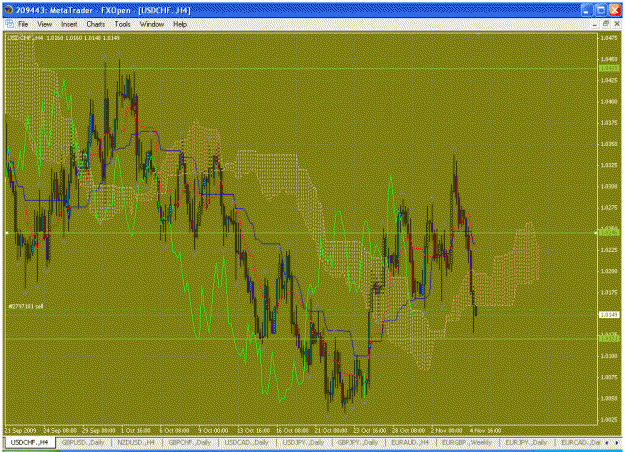Open the Help menu
Screen dimensions: 625x452
click(x=180, y=24)
